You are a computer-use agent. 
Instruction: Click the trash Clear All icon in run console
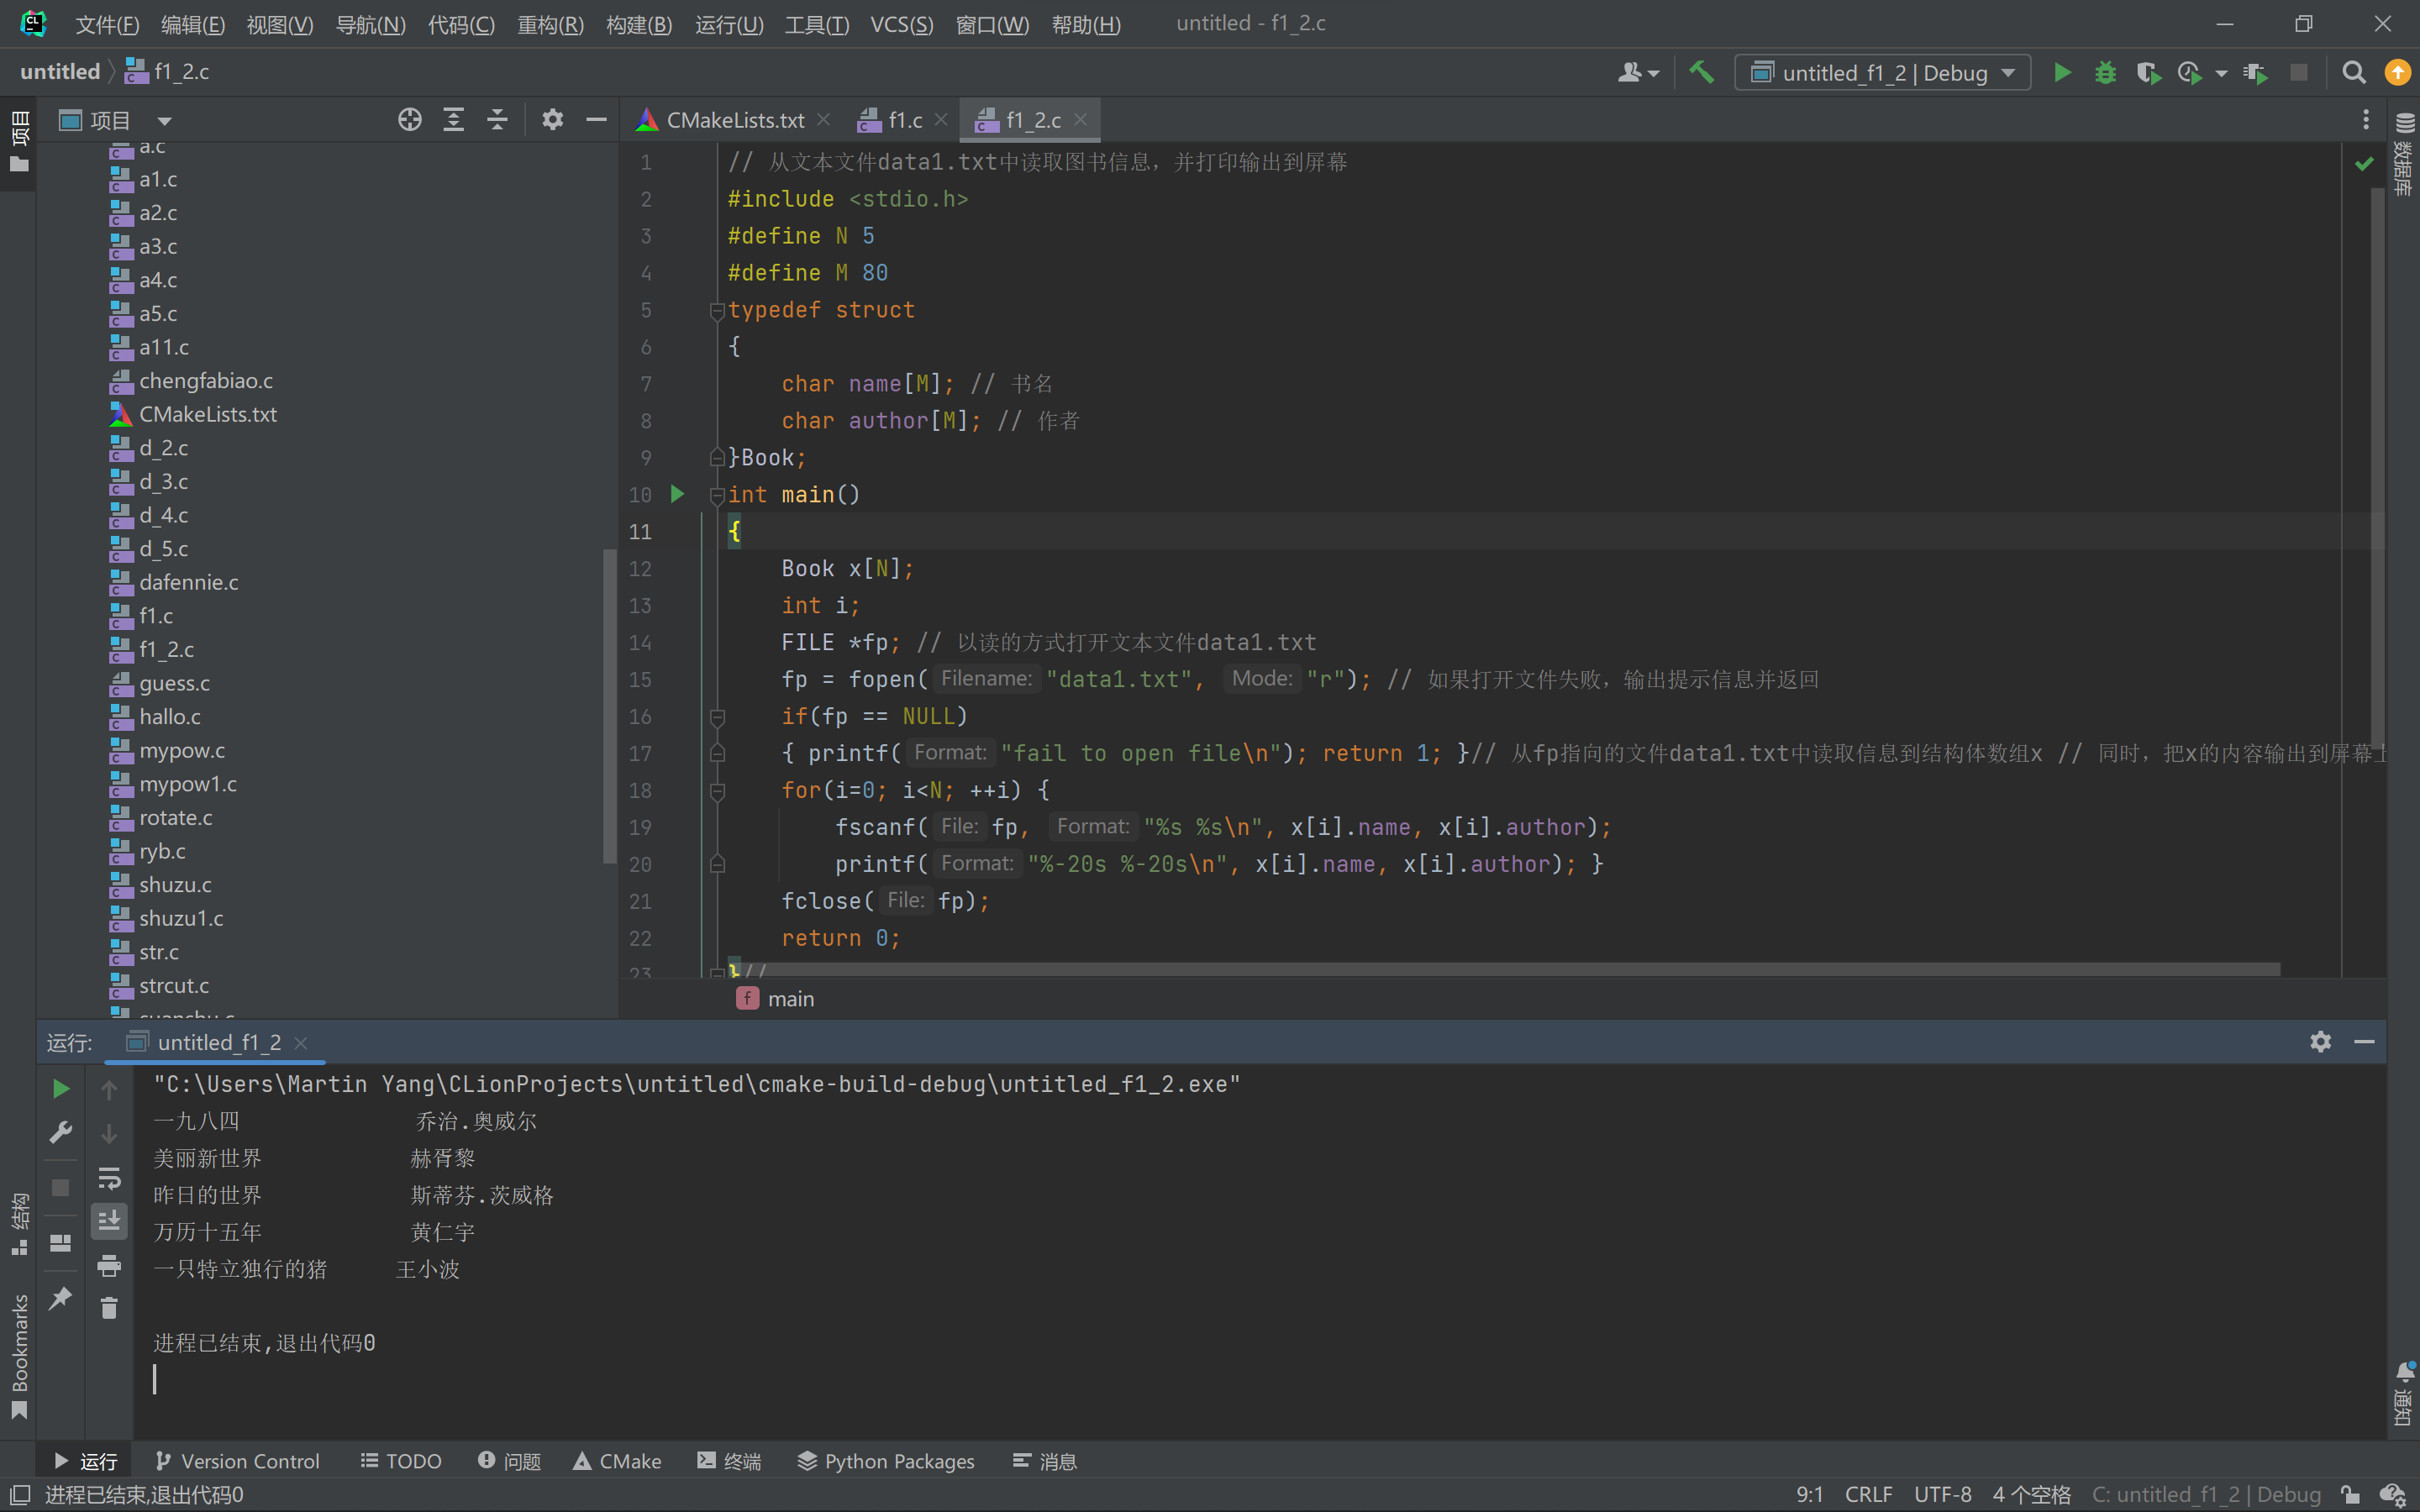[x=109, y=1309]
